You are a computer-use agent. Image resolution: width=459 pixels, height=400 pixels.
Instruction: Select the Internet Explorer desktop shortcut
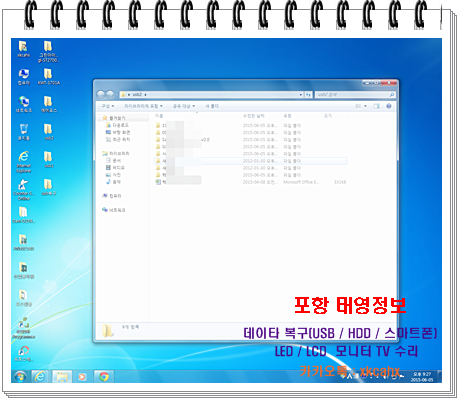point(24,162)
